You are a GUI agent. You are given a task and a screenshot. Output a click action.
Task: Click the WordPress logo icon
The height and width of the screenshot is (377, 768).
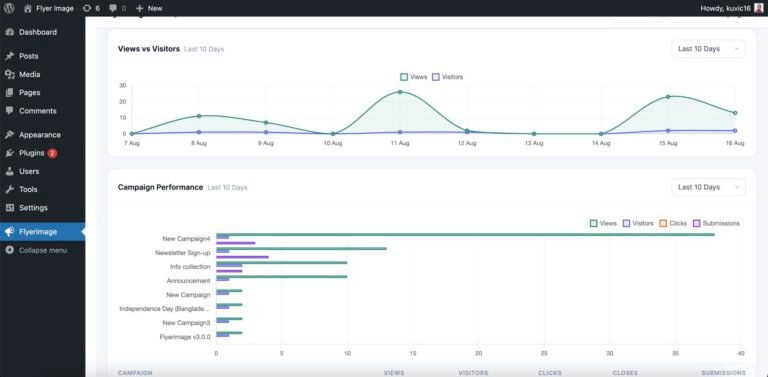[x=9, y=8]
